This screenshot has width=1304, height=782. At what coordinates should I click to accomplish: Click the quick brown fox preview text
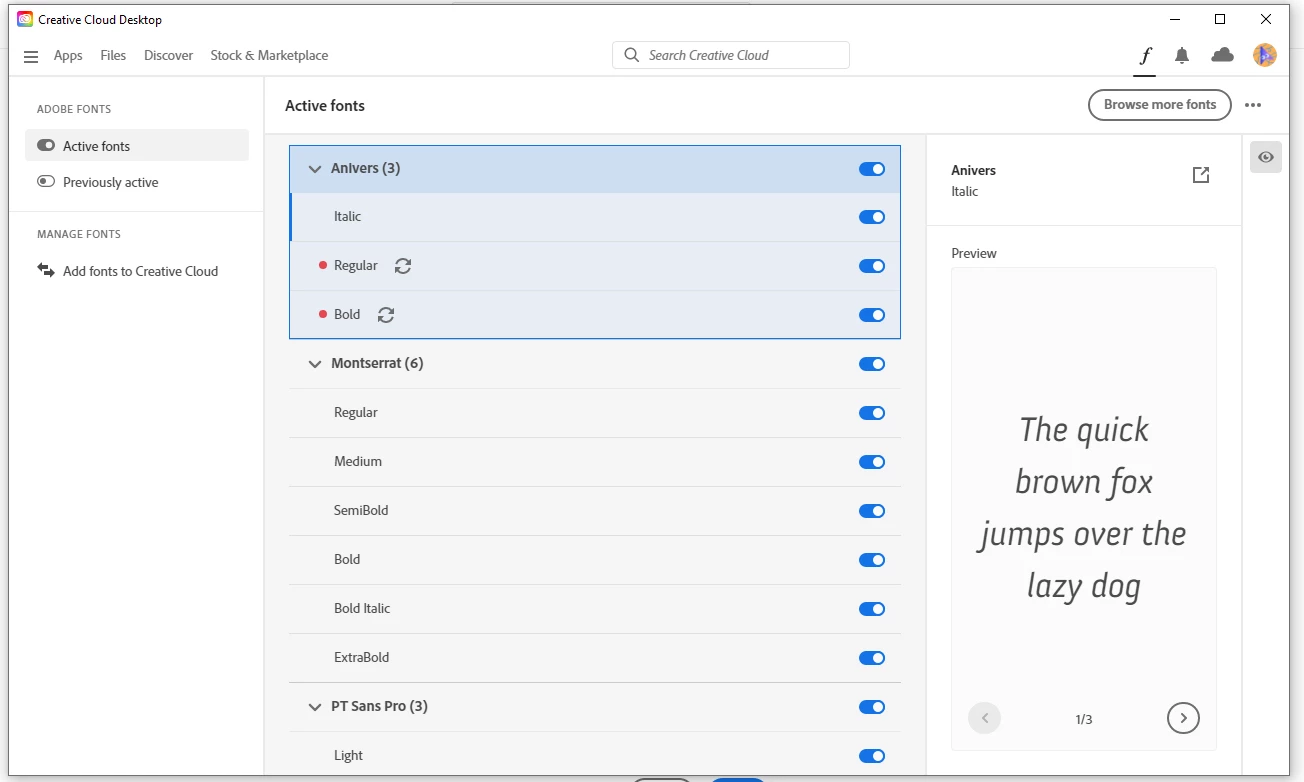click(x=1084, y=508)
